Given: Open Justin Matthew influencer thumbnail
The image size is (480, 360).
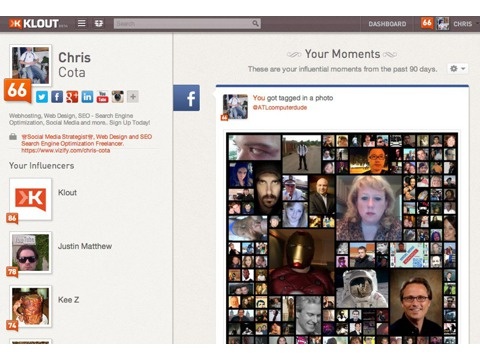Looking at the screenshot, I should tap(31, 253).
